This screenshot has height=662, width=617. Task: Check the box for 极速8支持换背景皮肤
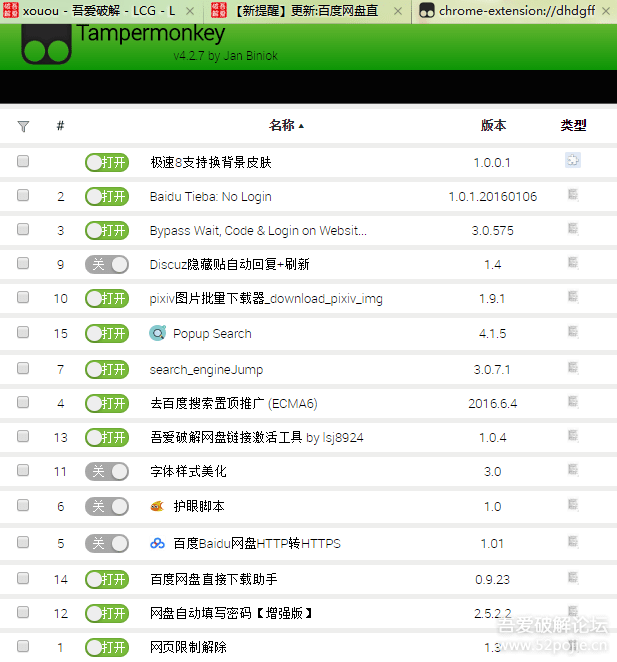(x=23, y=161)
